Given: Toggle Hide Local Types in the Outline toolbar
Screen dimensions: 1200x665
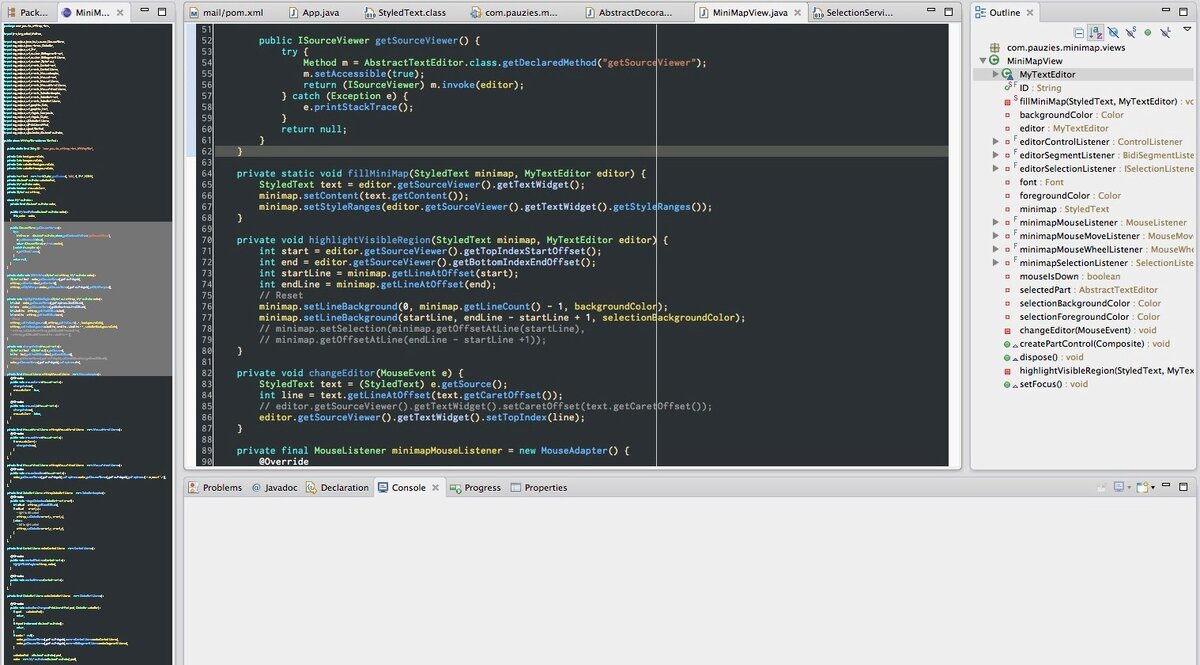Looking at the screenshot, I should pyautogui.click(x=1166, y=33).
